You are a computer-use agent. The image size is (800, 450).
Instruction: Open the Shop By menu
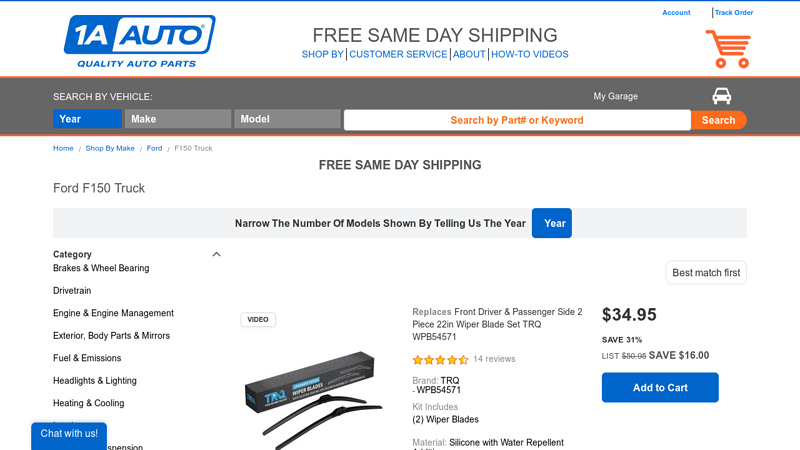click(323, 54)
